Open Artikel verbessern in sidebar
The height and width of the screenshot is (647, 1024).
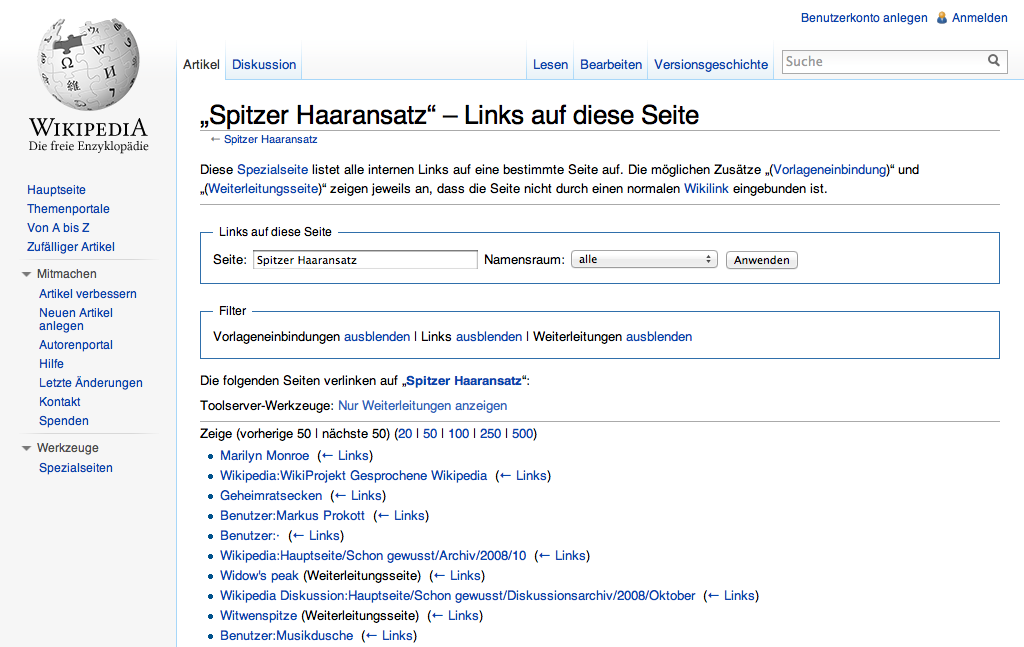pos(88,294)
